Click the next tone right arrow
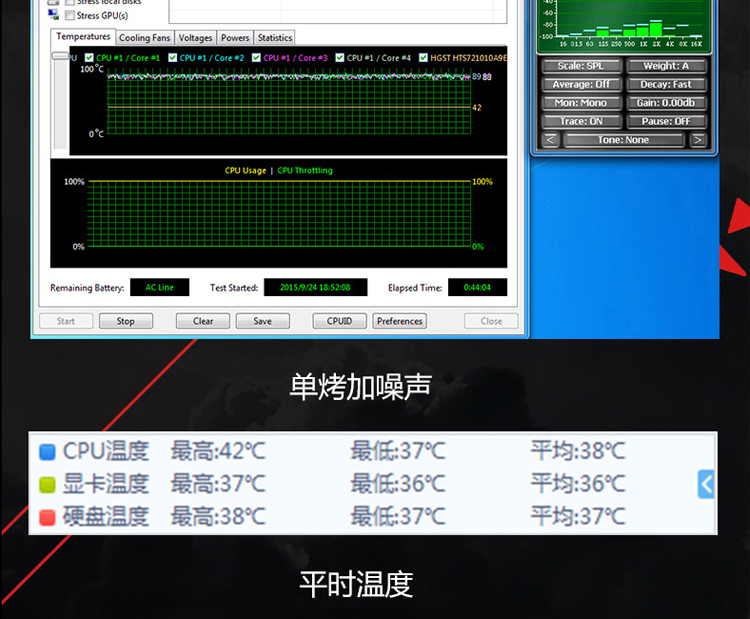Image resolution: width=750 pixels, height=619 pixels. (x=698, y=140)
